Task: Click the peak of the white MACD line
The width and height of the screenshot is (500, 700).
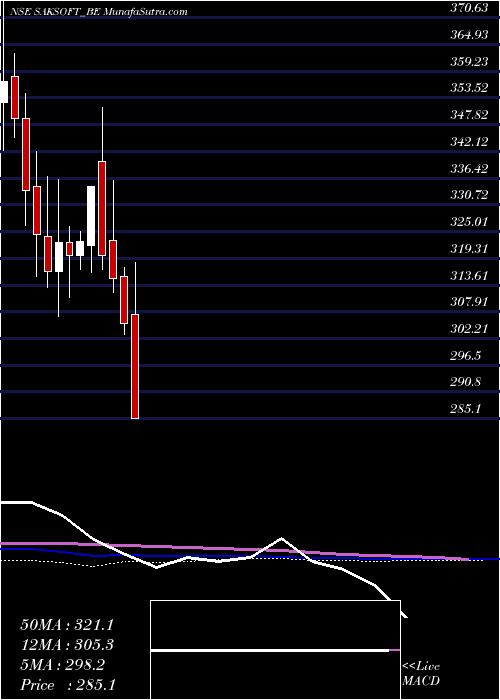Action: click(281, 538)
